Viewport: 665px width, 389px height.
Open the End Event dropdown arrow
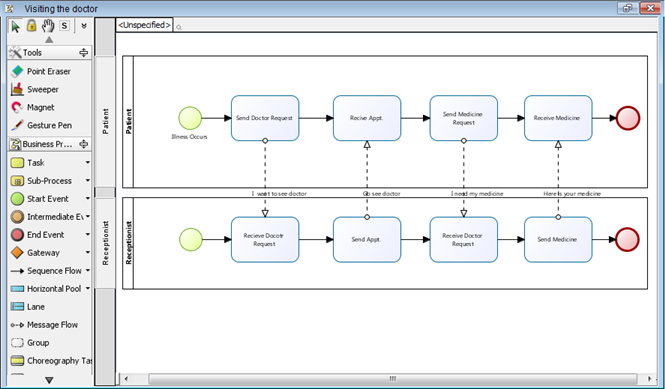[87, 234]
